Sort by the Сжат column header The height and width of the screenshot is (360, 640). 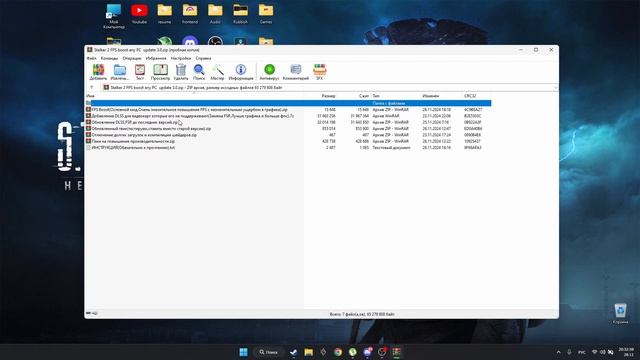364,96
